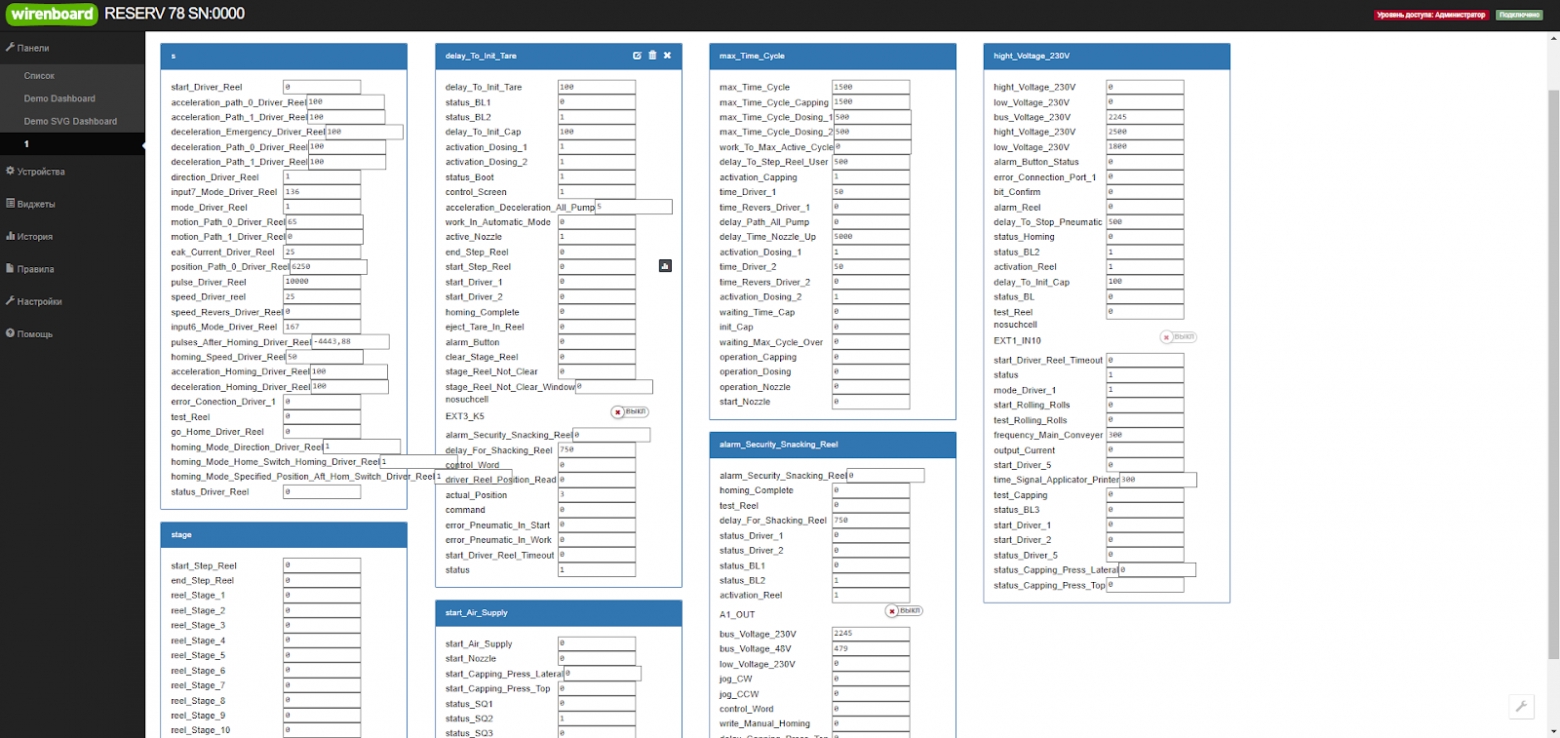Click the edit icon on delay_To_Init_Tare widget
The width and height of the screenshot is (1560, 738).
click(x=637, y=56)
